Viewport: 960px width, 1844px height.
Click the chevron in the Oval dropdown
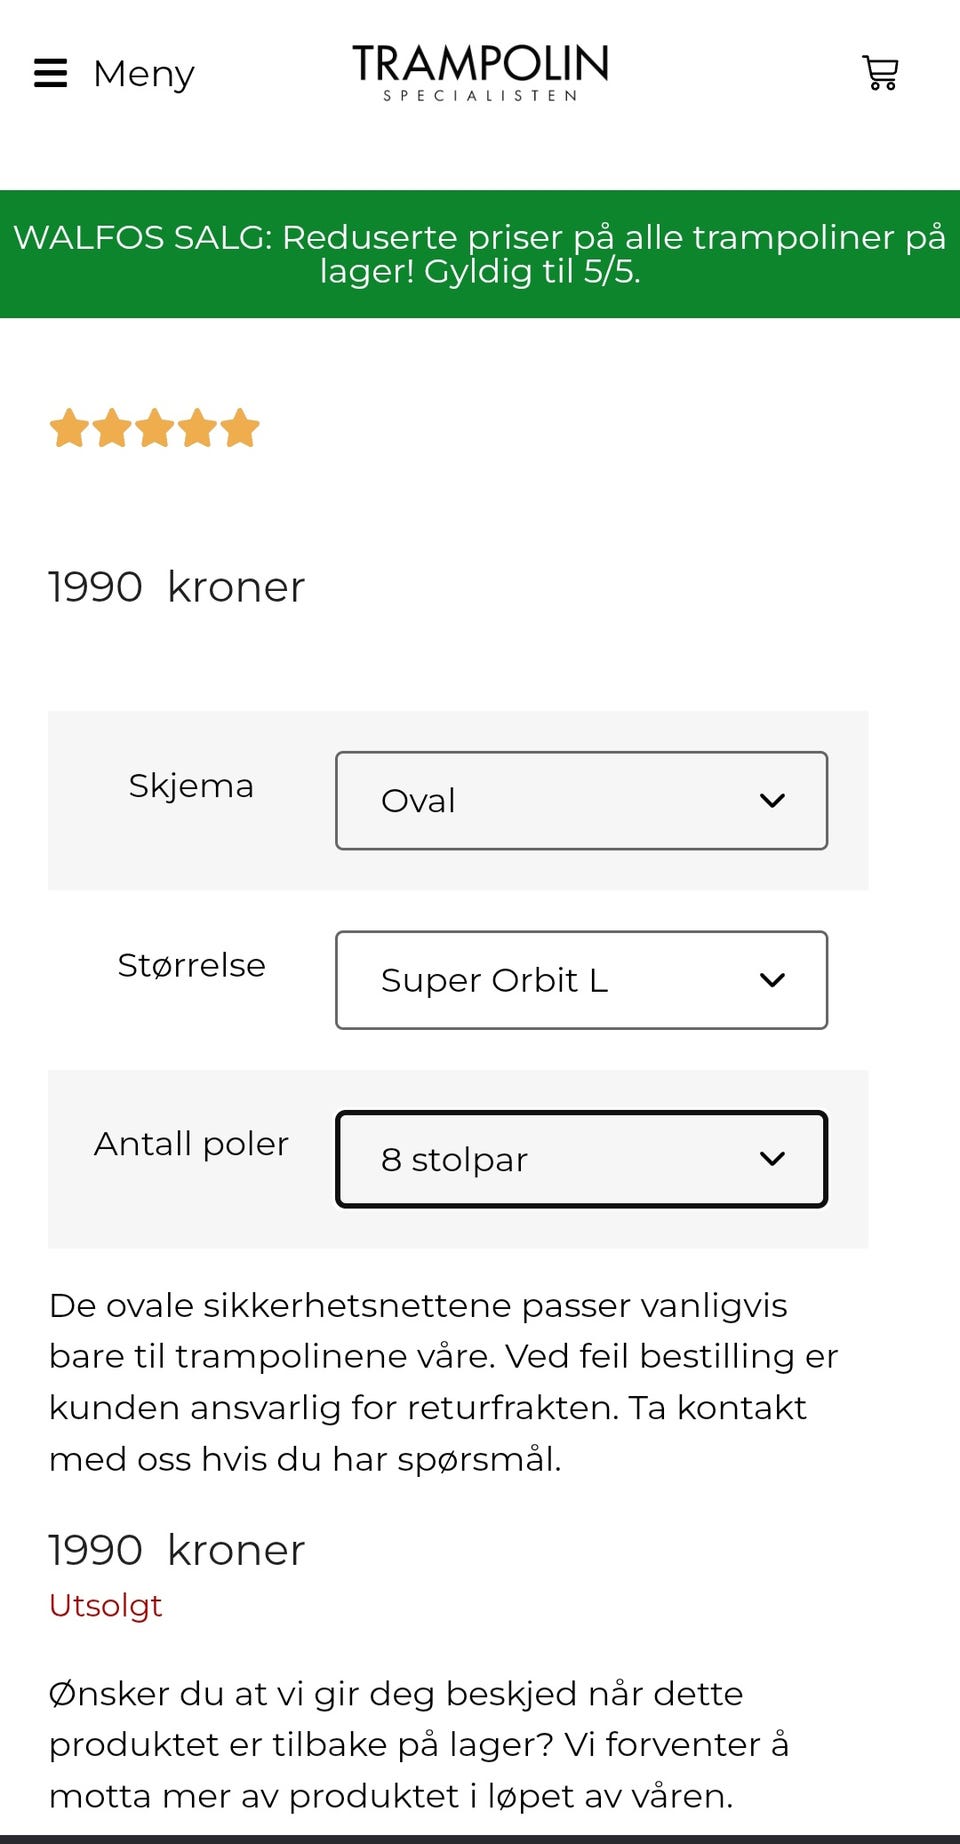pos(772,800)
